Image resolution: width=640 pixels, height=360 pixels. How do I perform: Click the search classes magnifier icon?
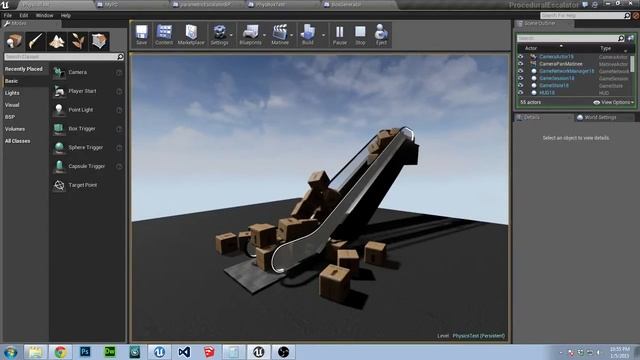(x=120, y=57)
